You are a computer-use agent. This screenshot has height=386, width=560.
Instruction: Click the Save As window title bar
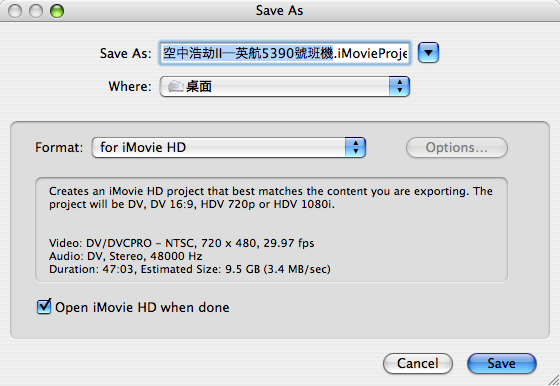(x=280, y=11)
